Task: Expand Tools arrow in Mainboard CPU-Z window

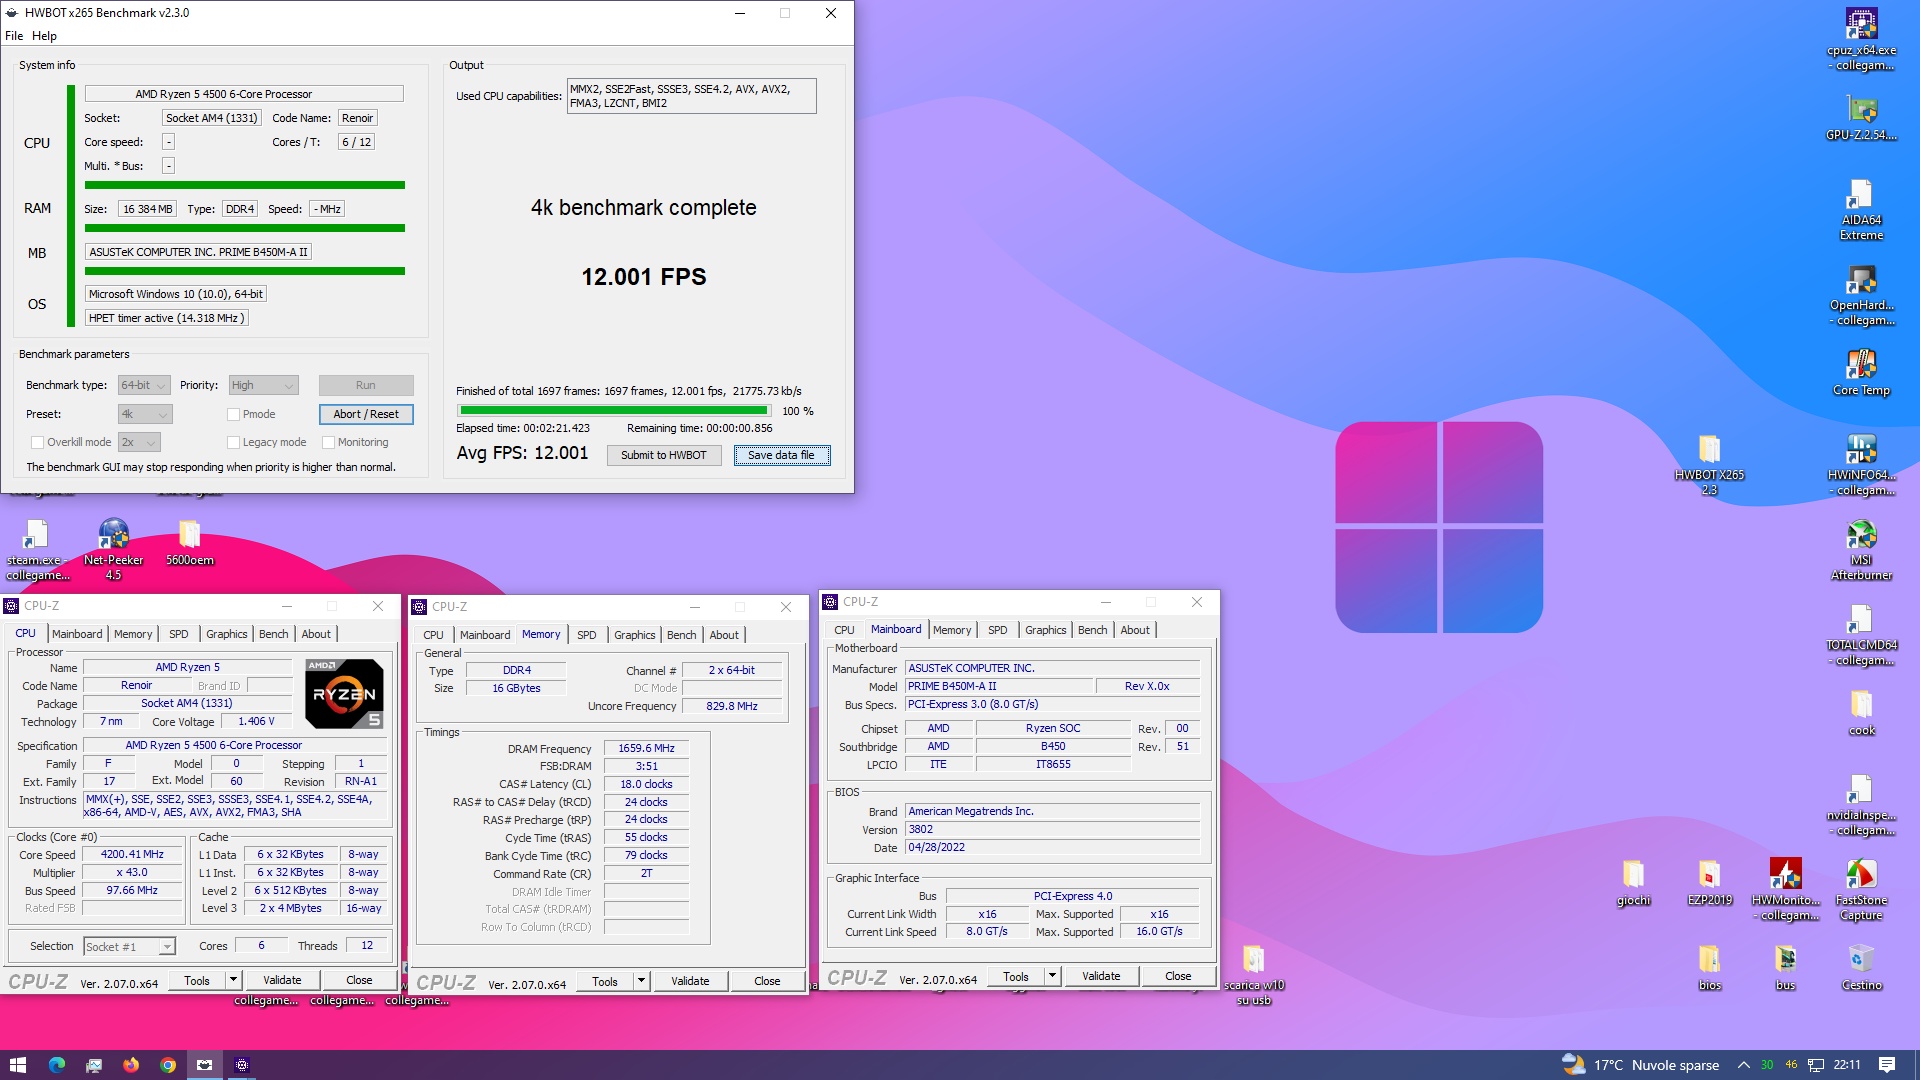Action: click(x=1052, y=977)
